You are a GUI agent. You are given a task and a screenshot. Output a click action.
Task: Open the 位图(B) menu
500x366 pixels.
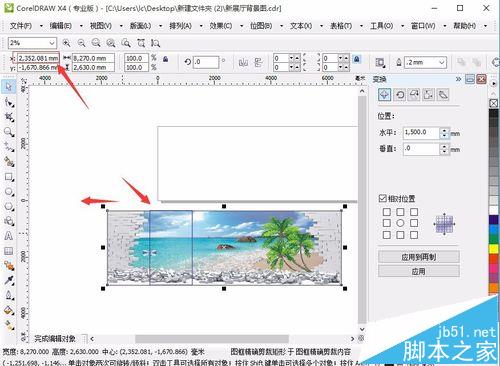click(261, 26)
